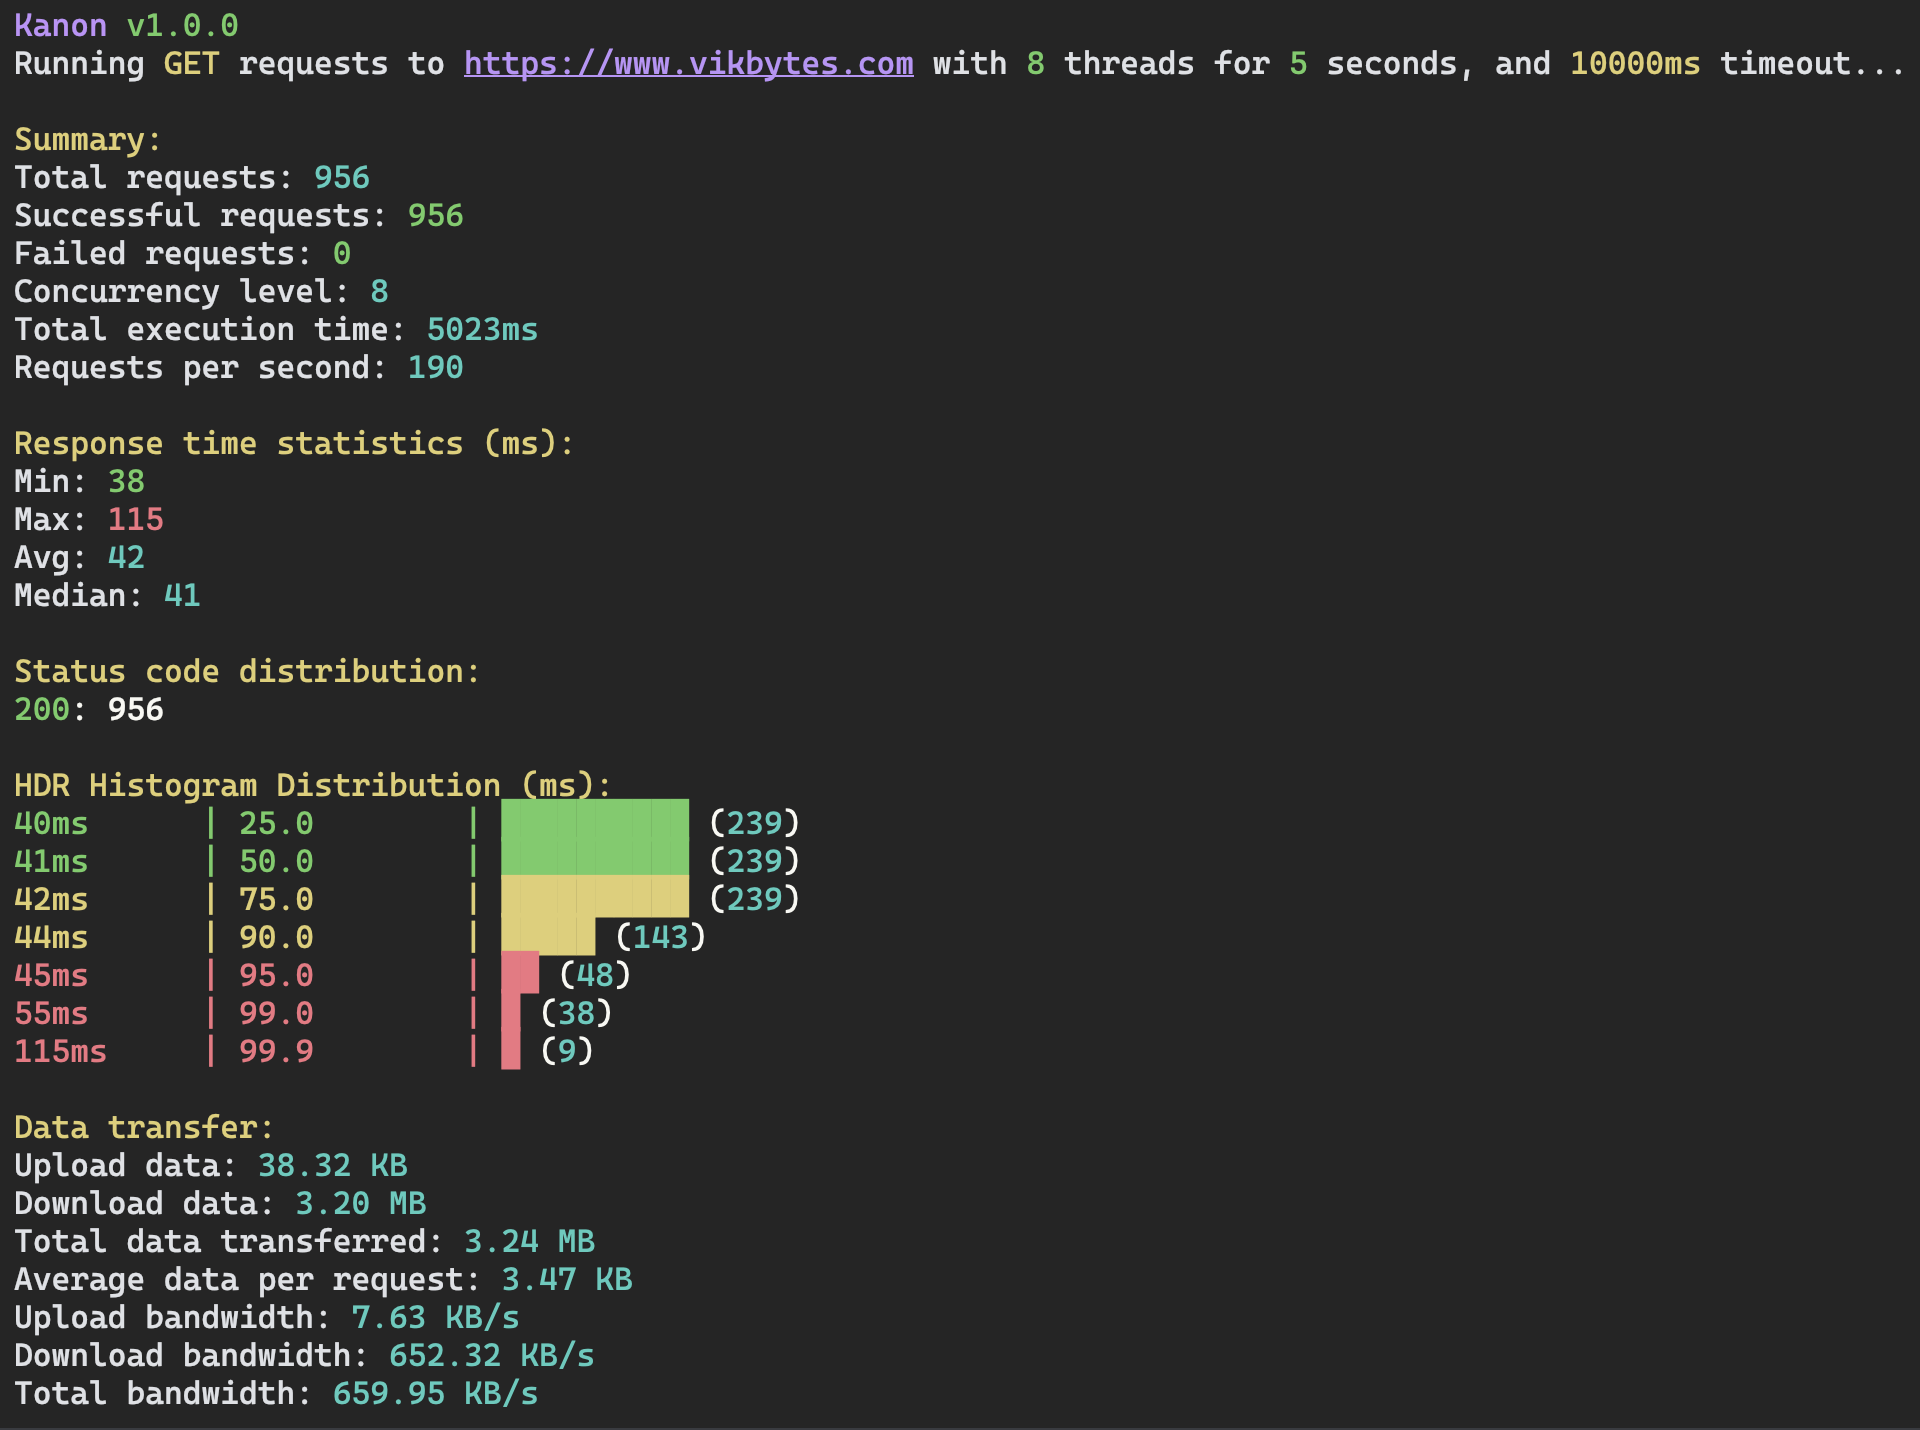Click percentile value 75.0
This screenshot has width=1920, height=1430.
276,900
